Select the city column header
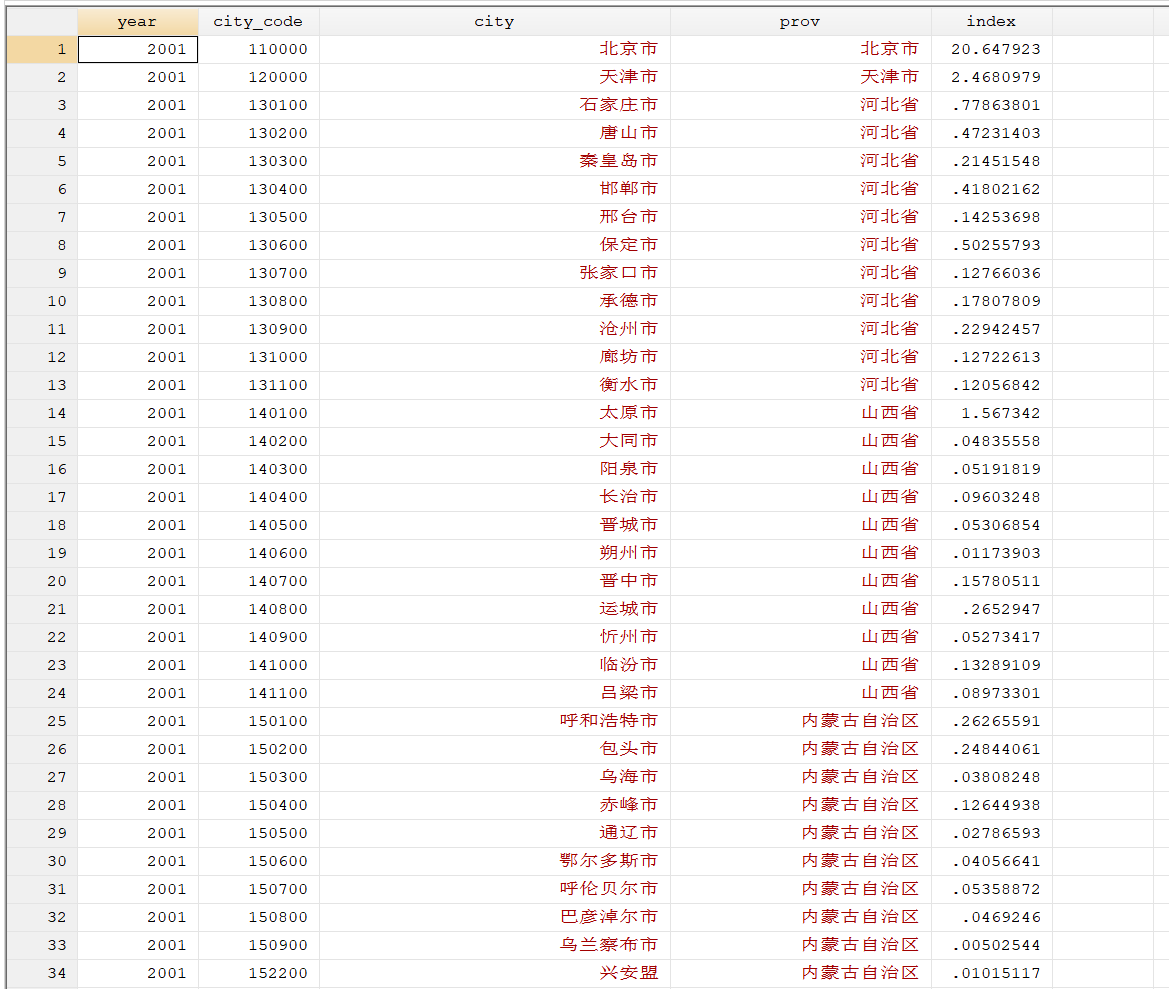The image size is (1169, 989). [494, 22]
